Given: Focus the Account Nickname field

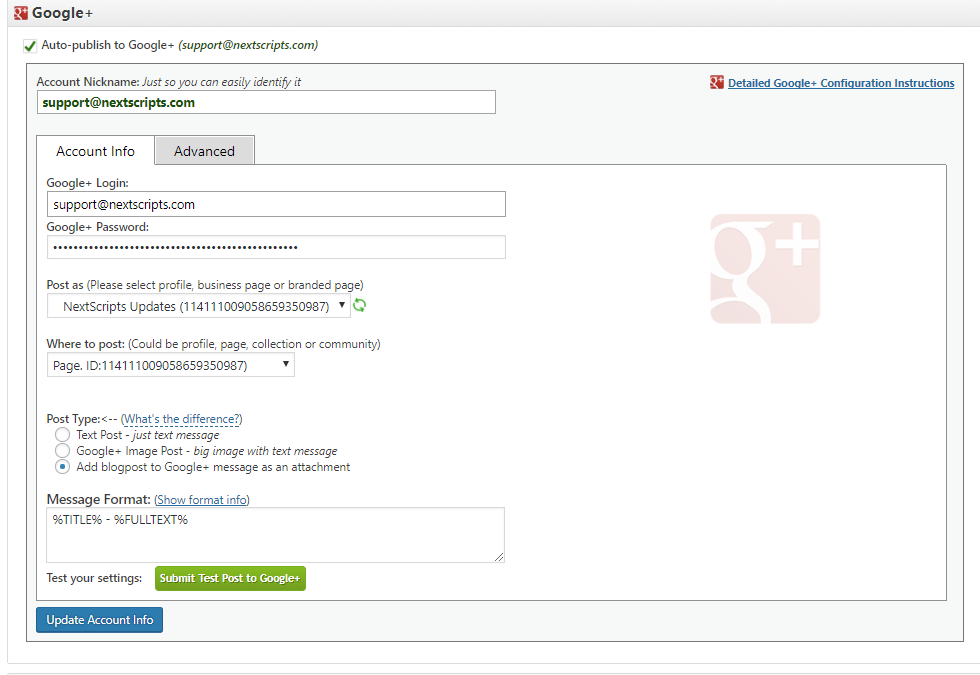Looking at the screenshot, I should 266,102.
